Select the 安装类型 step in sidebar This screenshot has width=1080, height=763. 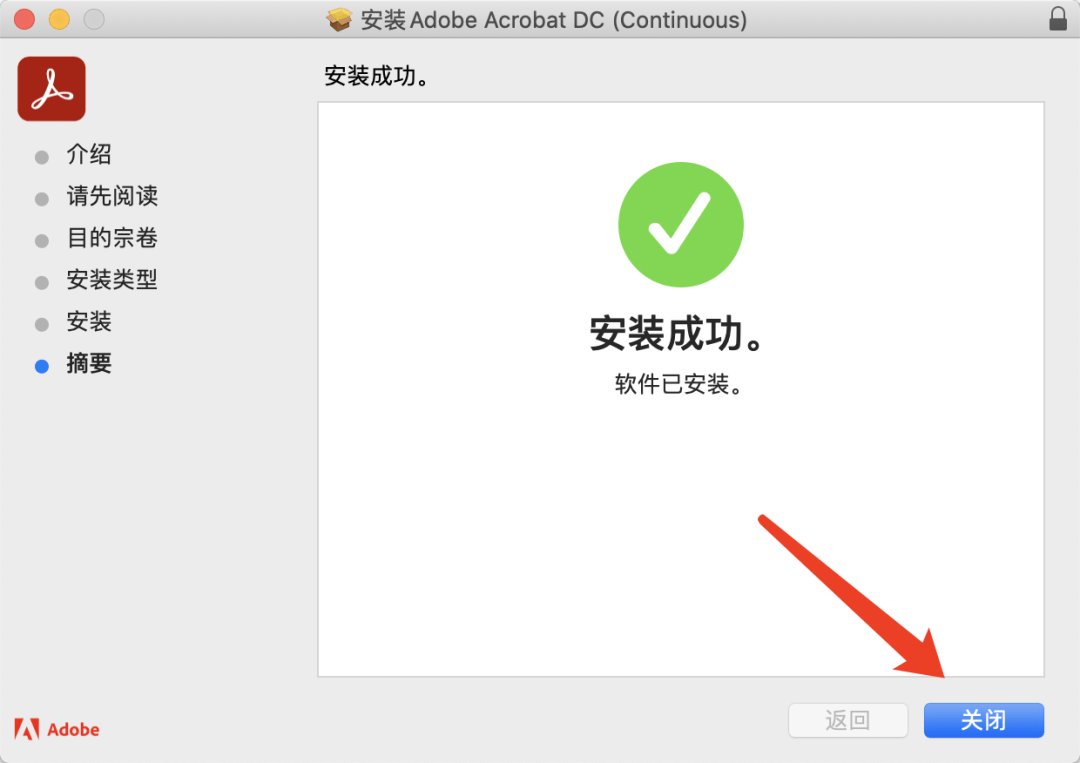coord(112,280)
